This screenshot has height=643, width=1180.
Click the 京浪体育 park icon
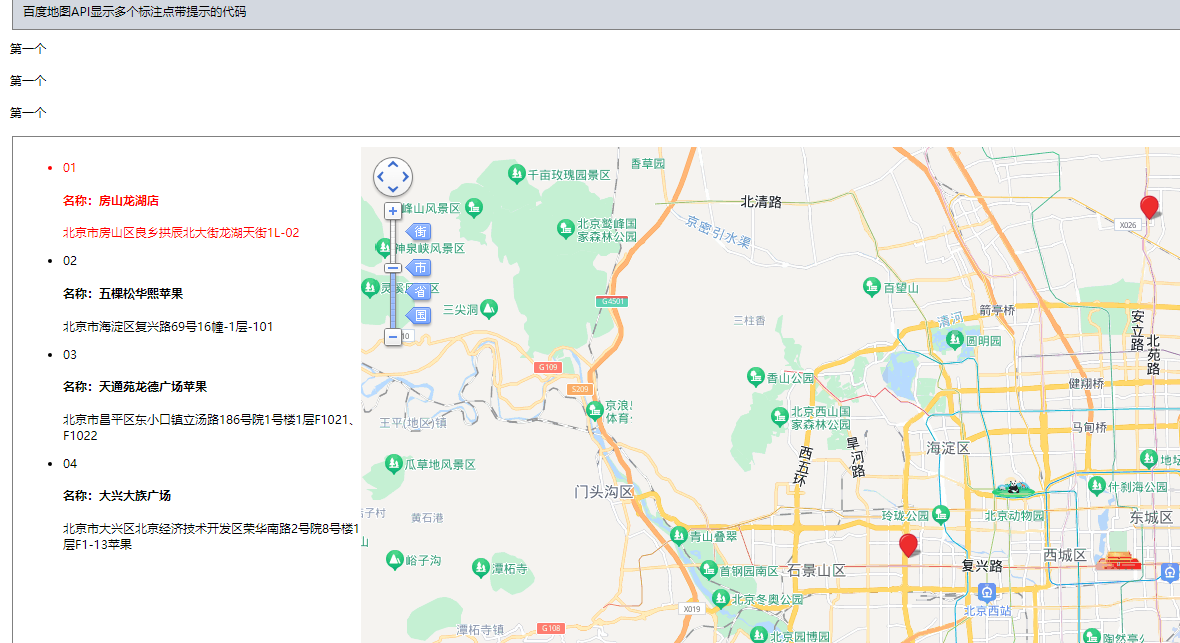point(595,410)
